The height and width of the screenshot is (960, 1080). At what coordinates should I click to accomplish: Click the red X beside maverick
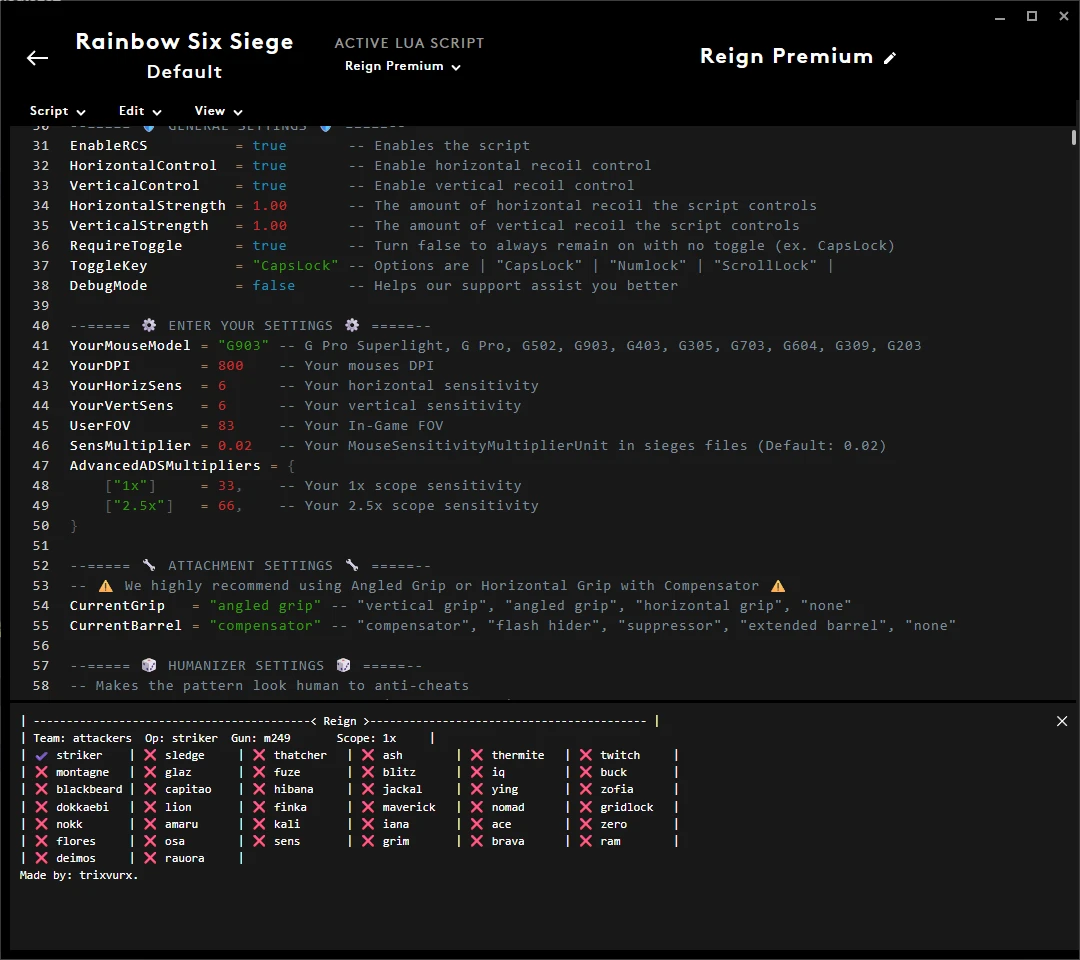(368, 807)
